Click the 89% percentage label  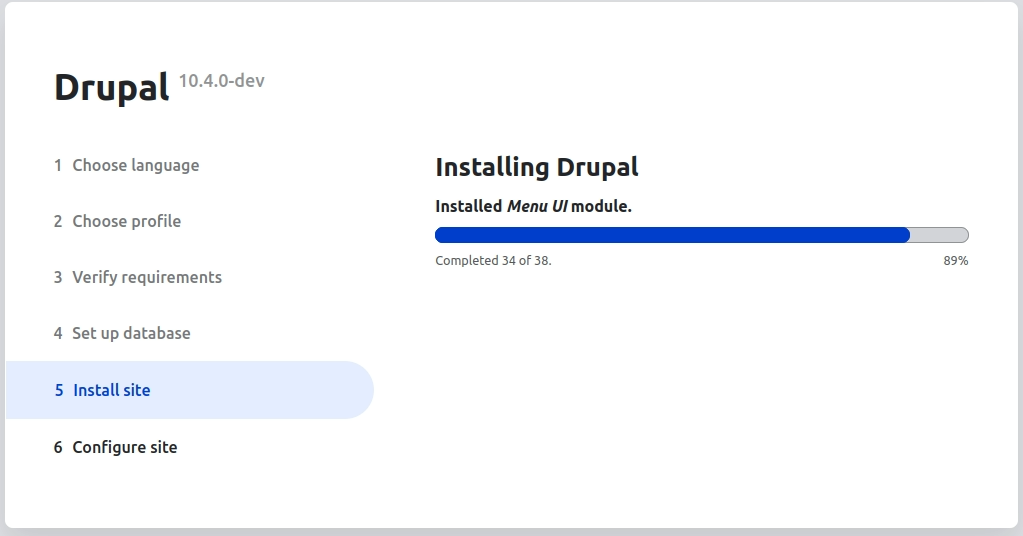[956, 261]
